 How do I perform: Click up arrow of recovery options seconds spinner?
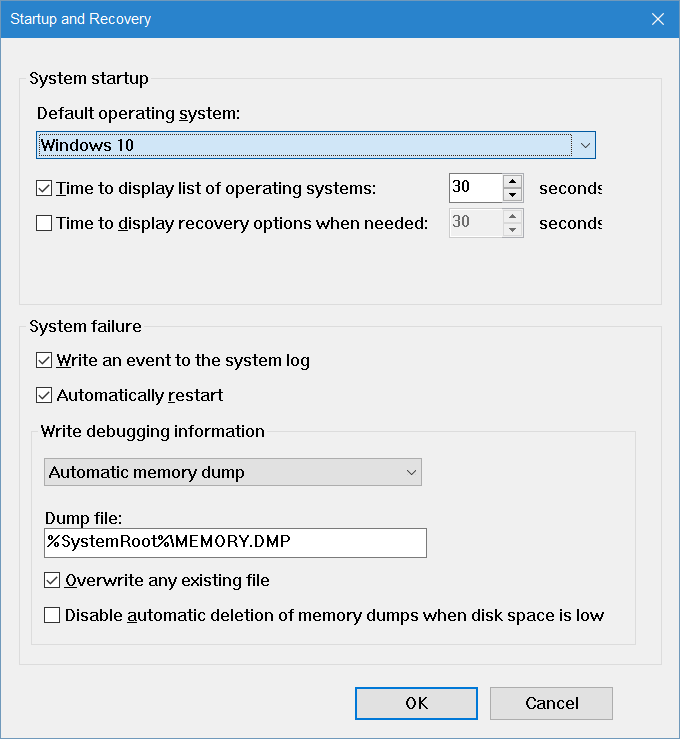512,216
